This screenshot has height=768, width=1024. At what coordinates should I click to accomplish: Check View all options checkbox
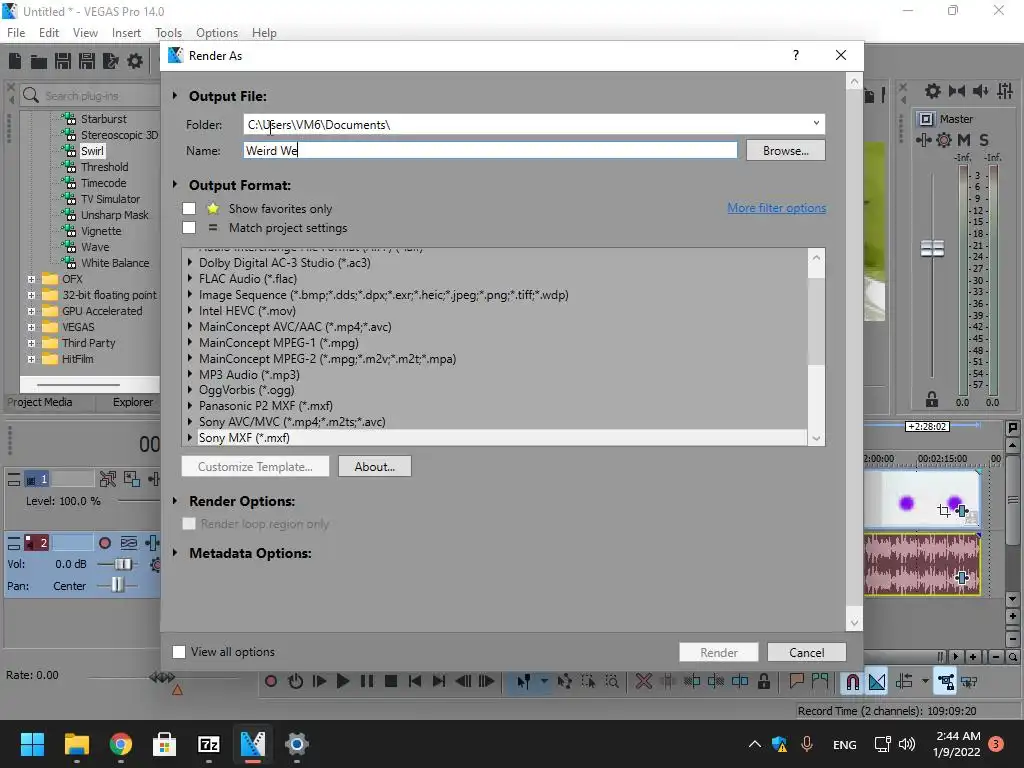178,652
